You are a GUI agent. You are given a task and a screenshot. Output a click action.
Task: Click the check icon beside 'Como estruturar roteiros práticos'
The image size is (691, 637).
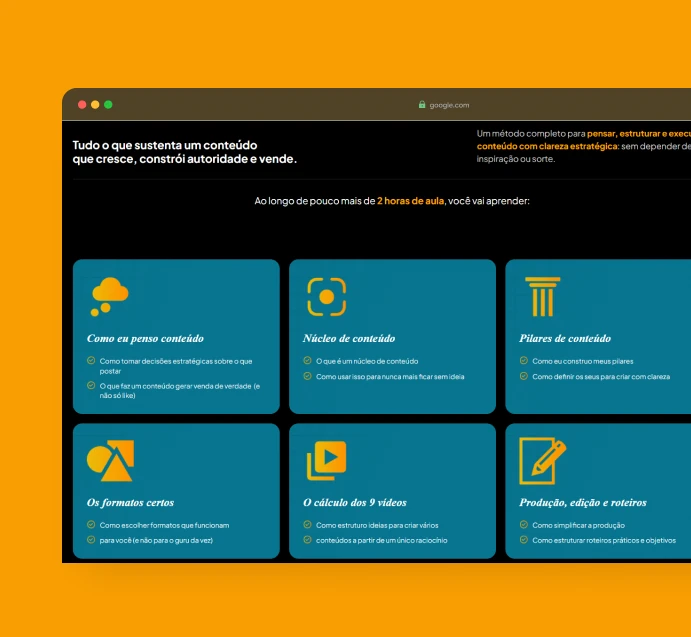pyautogui.click(x=524, y=540)
